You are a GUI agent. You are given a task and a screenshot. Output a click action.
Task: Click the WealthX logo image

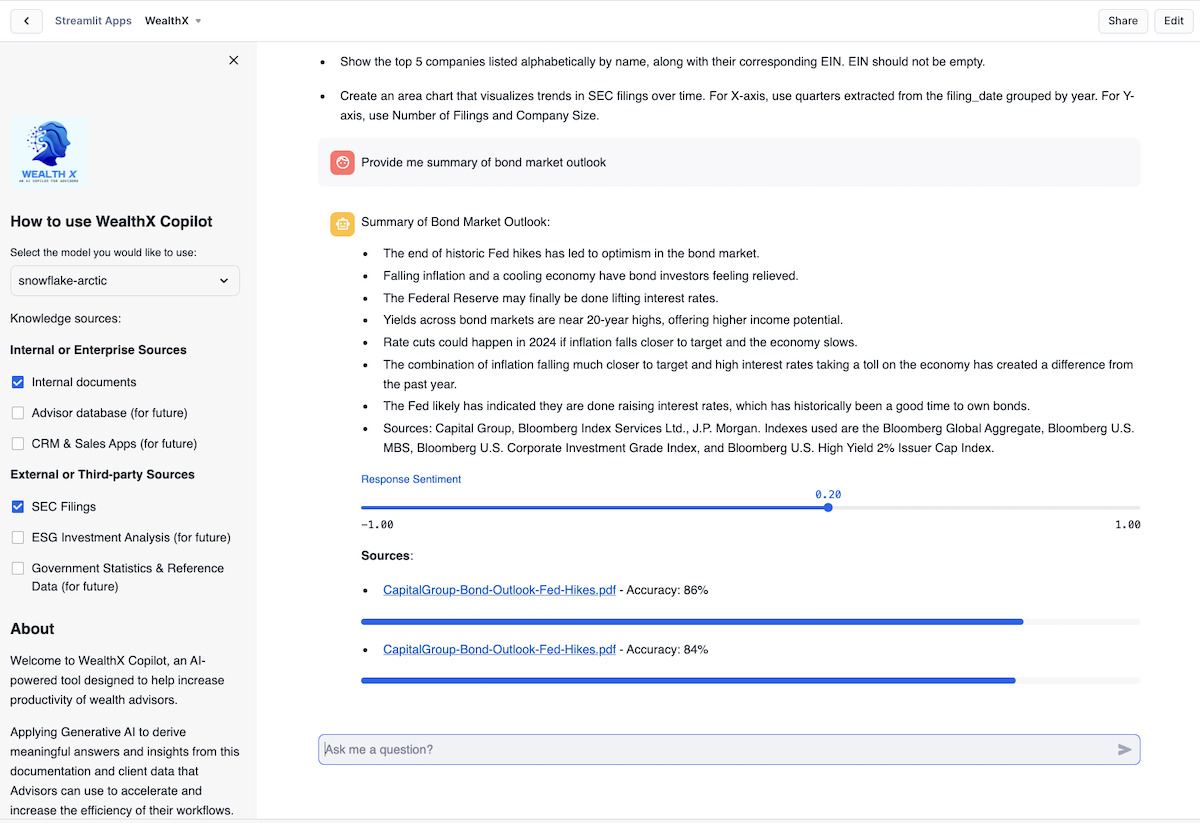pos(50,152)
